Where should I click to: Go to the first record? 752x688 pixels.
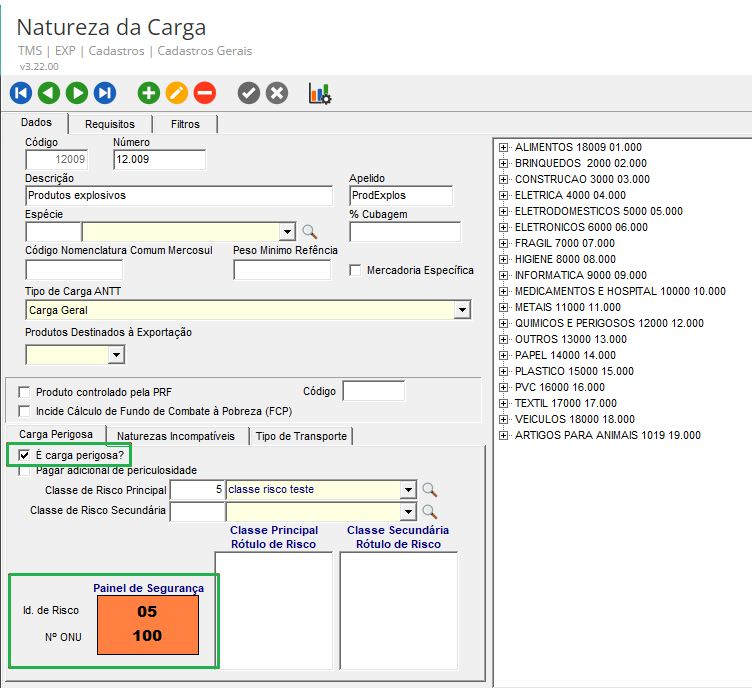21,93
